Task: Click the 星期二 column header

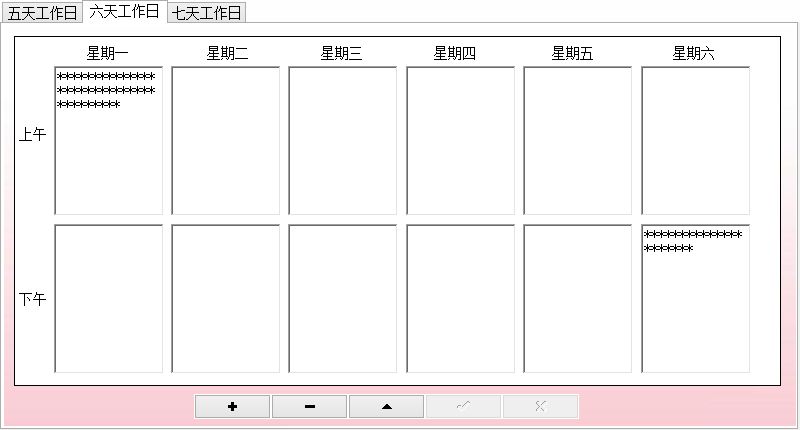Action: coord(227,53)
